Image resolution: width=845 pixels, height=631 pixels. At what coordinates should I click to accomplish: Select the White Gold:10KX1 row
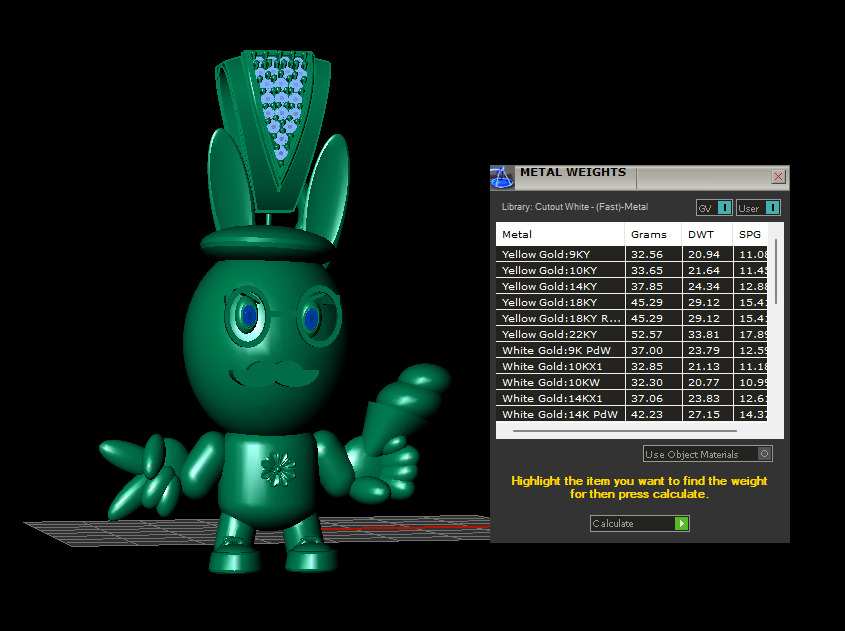[x=632, y=366]
